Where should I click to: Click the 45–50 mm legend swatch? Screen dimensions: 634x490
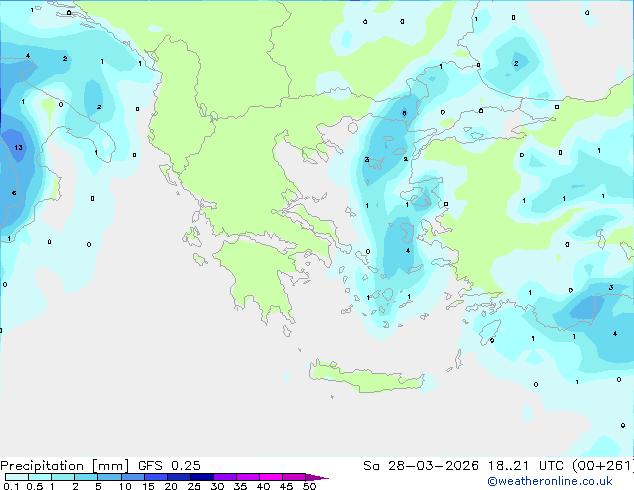coord(294,477)
